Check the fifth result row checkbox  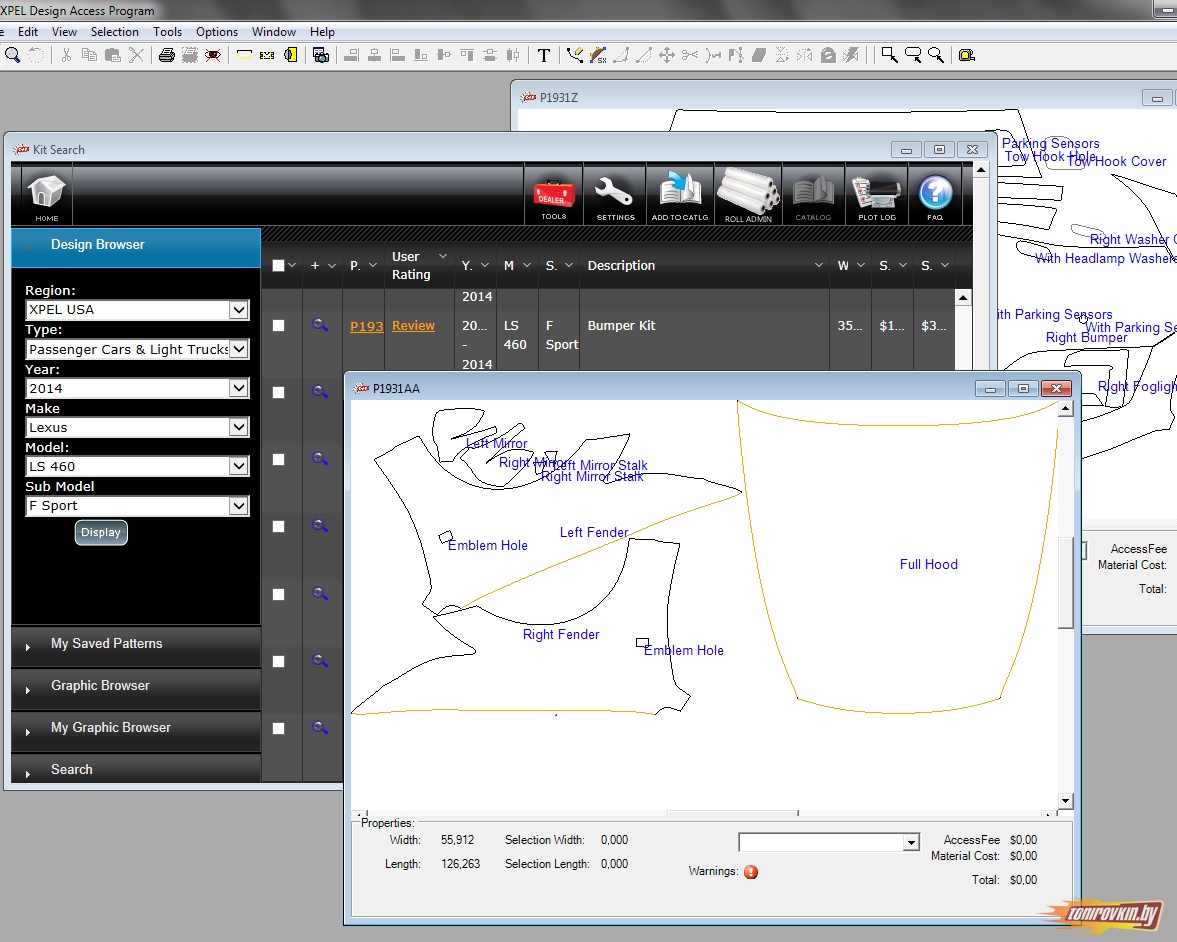tap(278, 594)
